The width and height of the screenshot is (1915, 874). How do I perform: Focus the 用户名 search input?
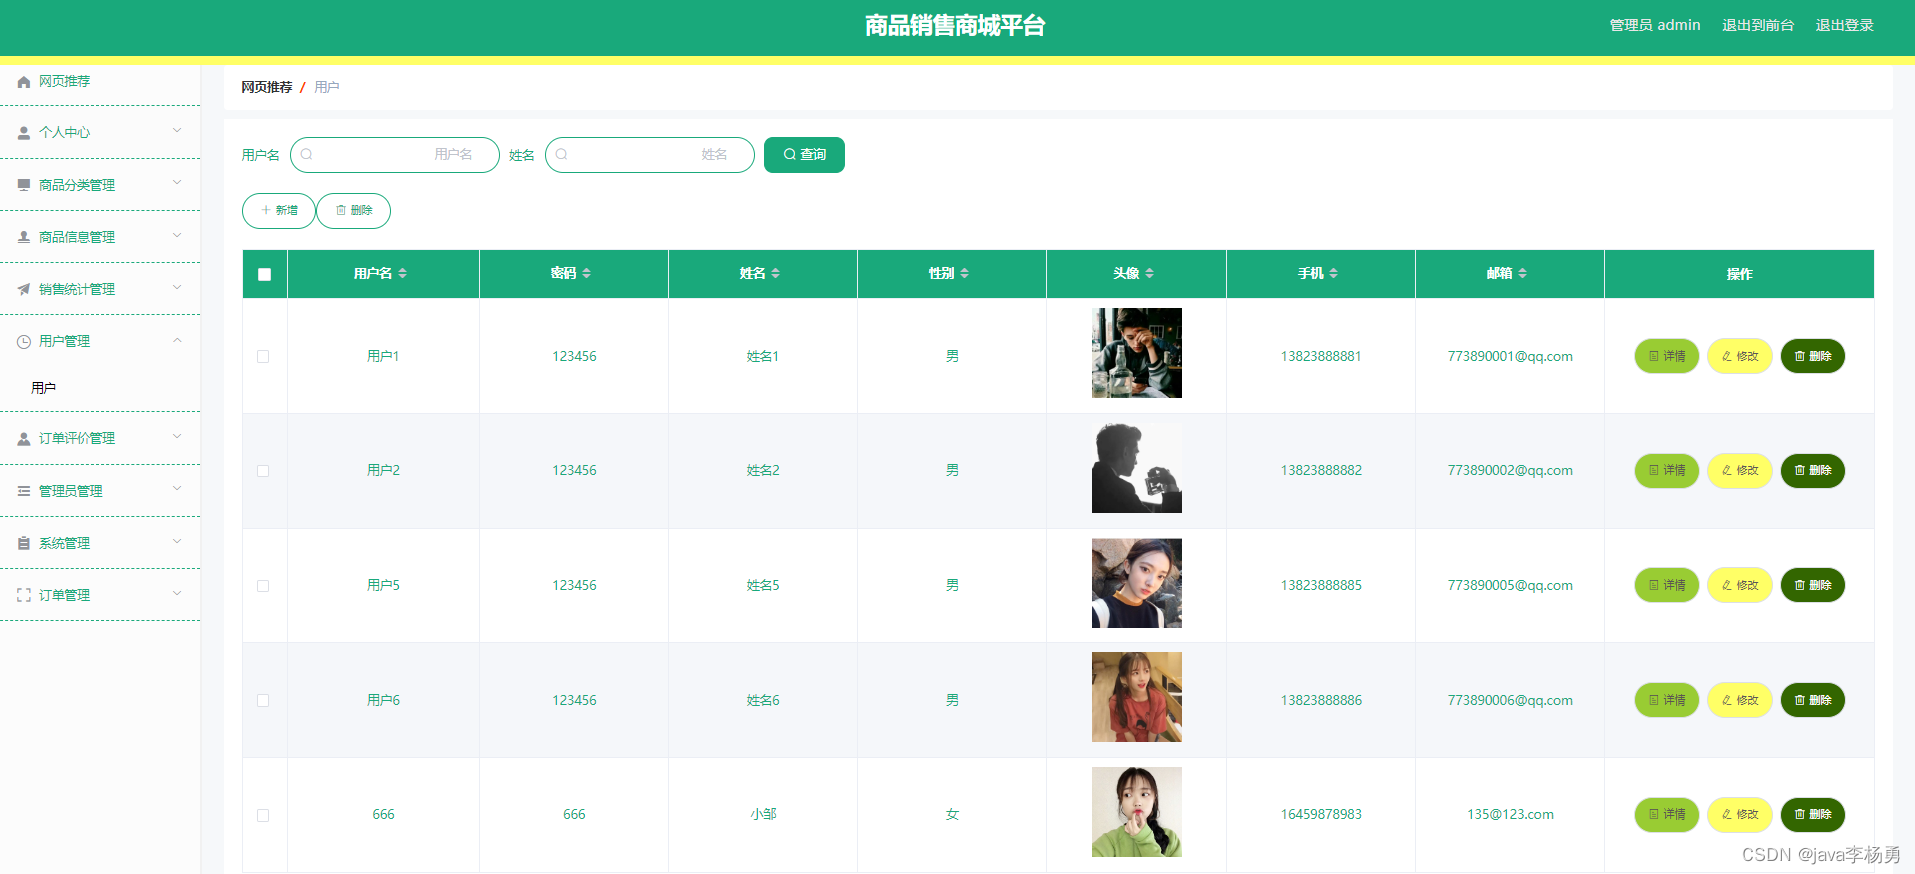pos(395,155)
